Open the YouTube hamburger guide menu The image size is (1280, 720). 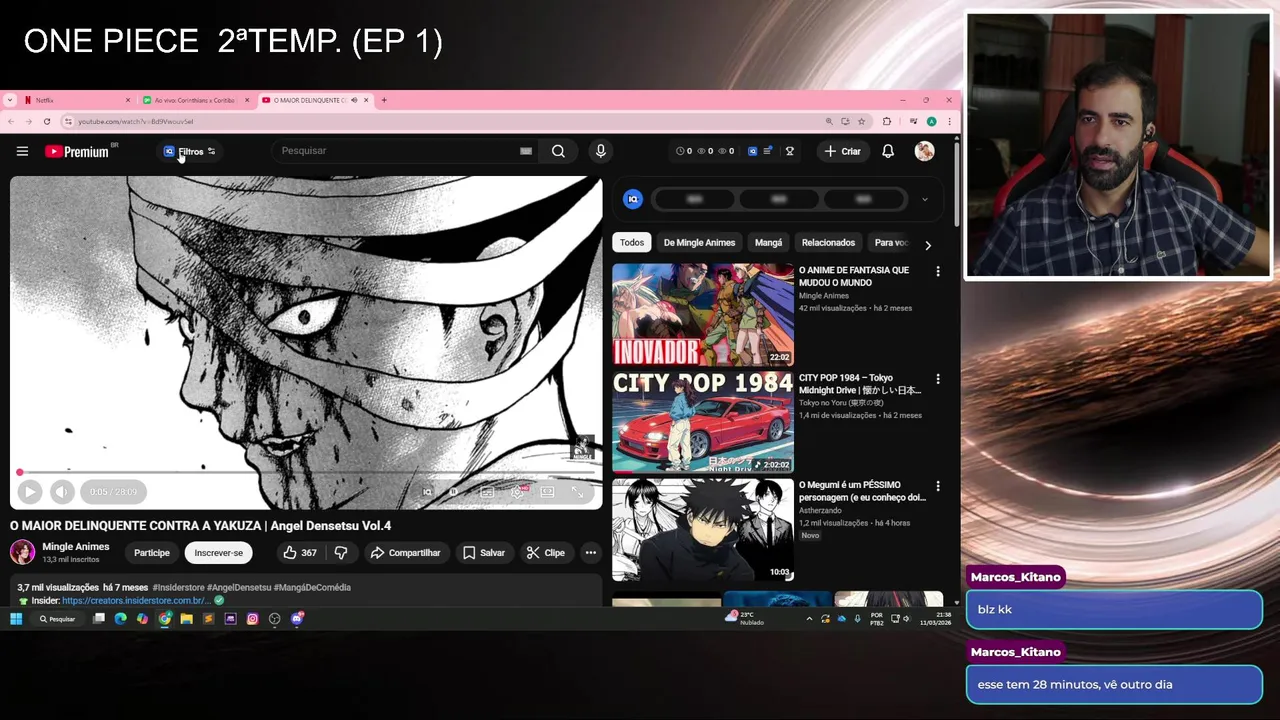(x=22, y=151)
